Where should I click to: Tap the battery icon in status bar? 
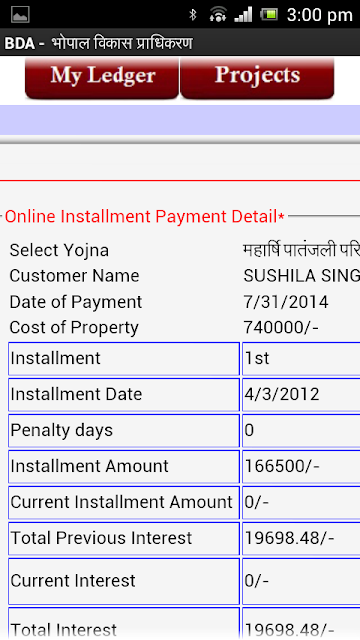269,15
